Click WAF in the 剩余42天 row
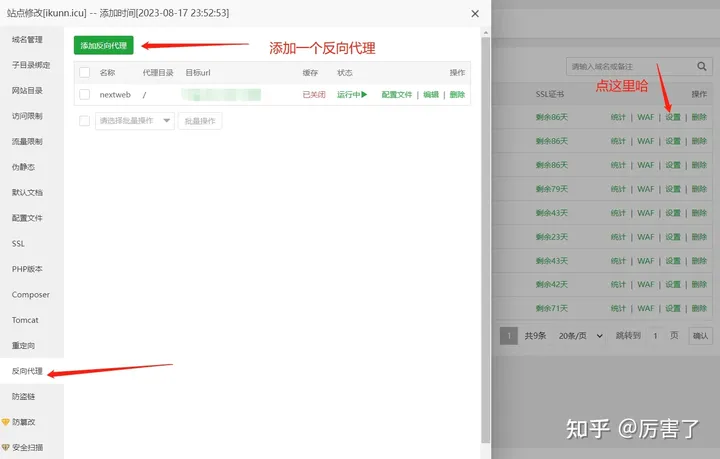 646,285
